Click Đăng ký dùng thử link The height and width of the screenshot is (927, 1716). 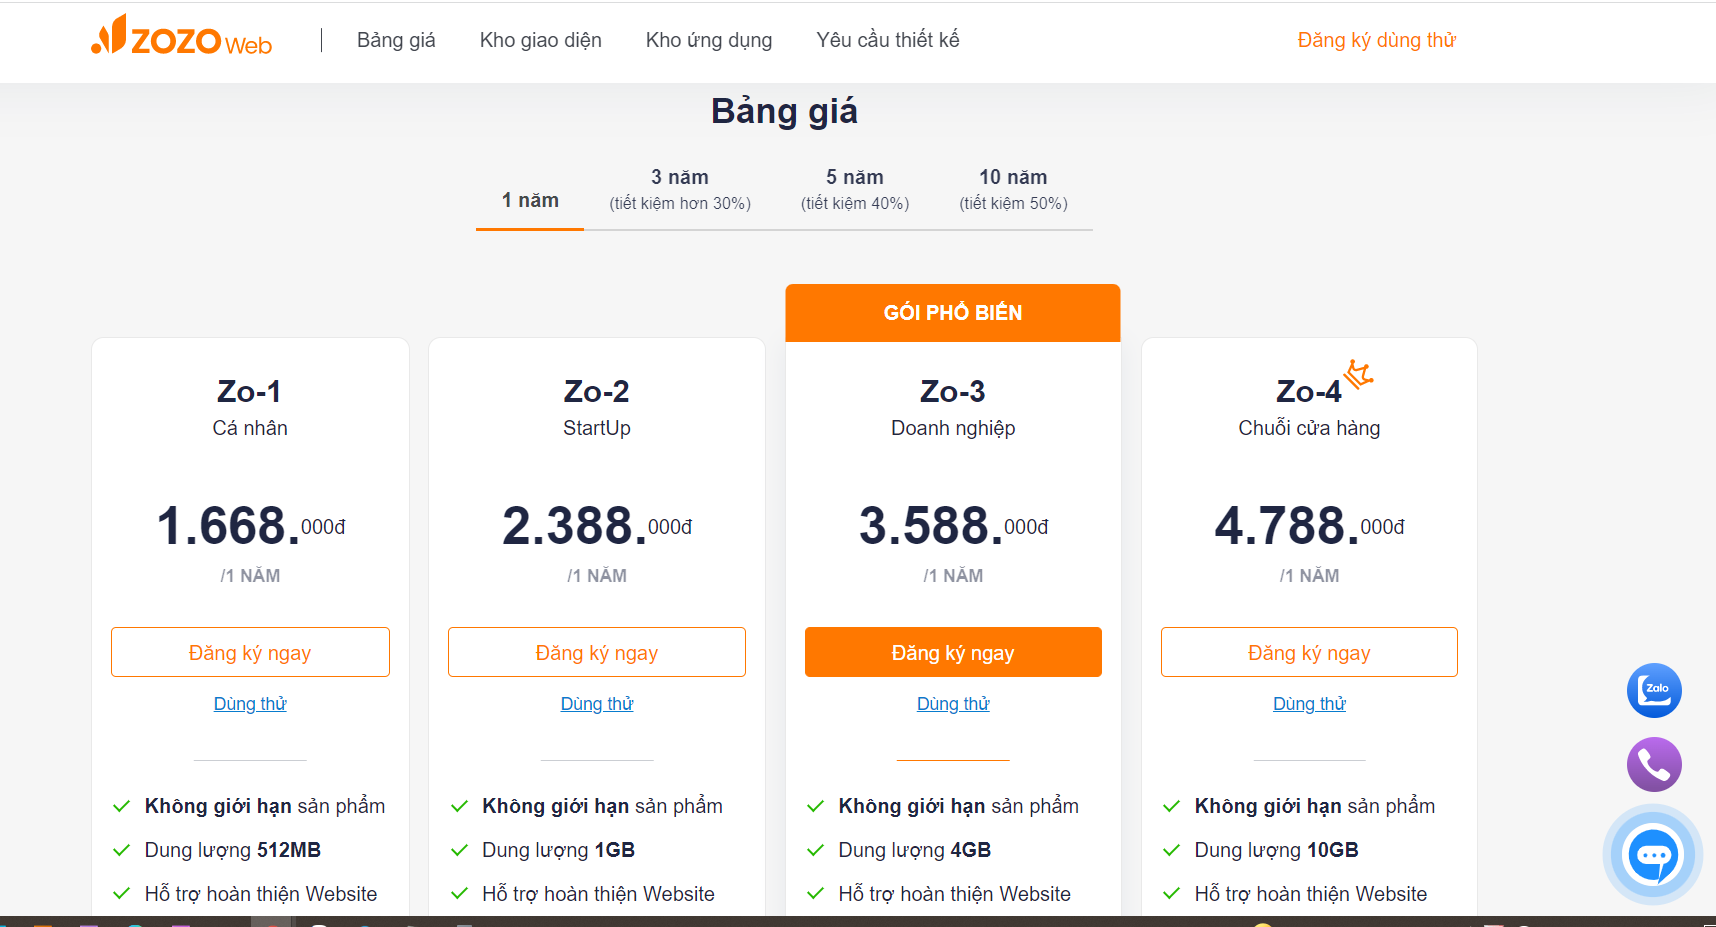(x=1377, y=40)
